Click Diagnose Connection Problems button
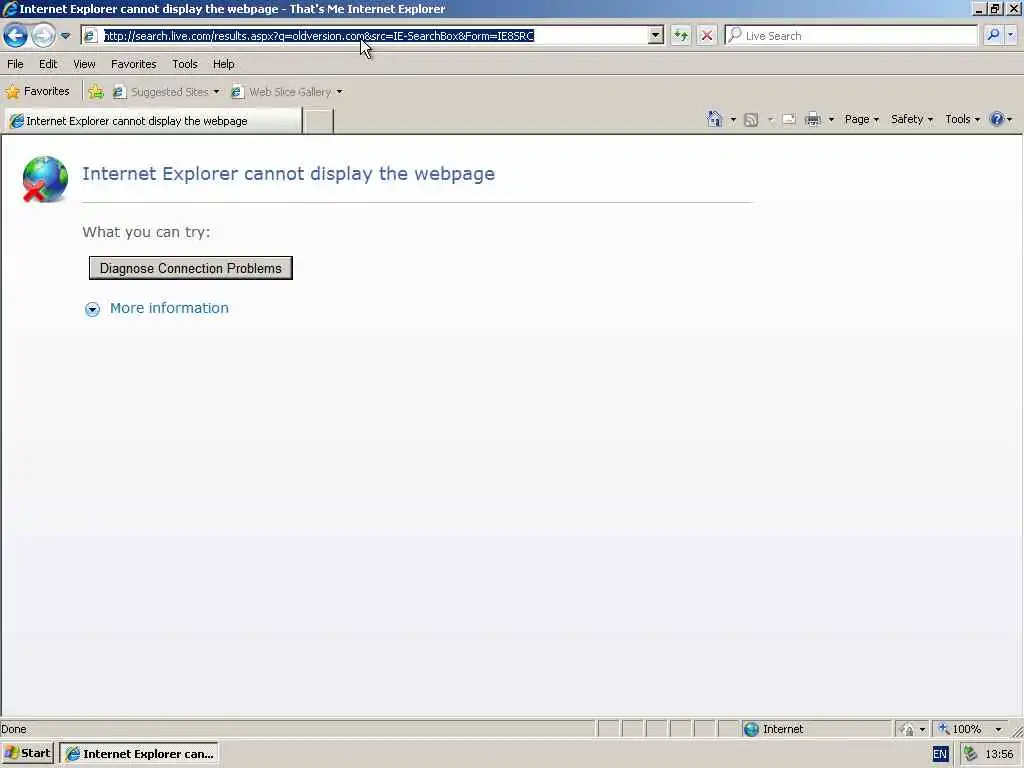The image size is (1024, 768). point(191,268)
